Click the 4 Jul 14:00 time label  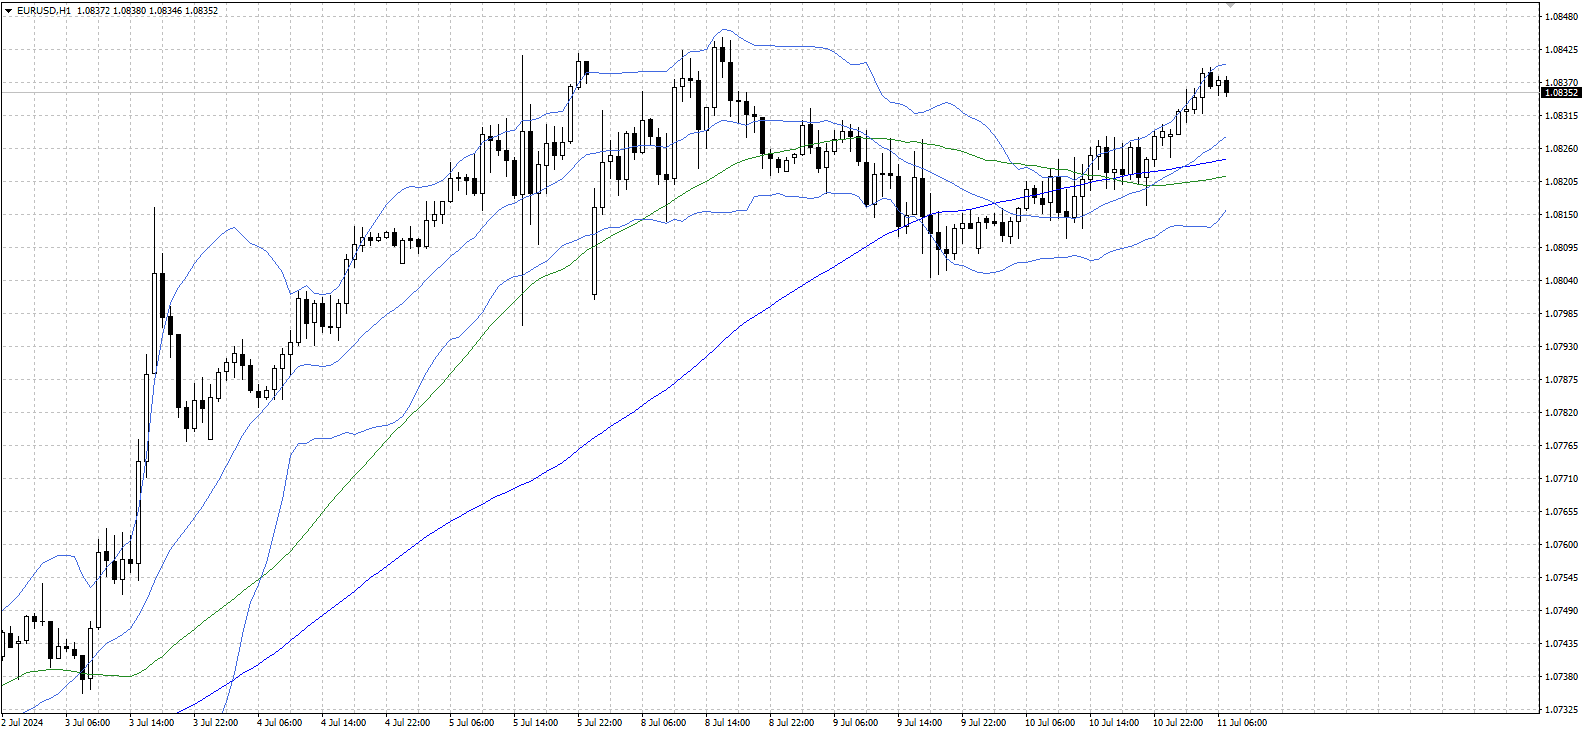344,722
